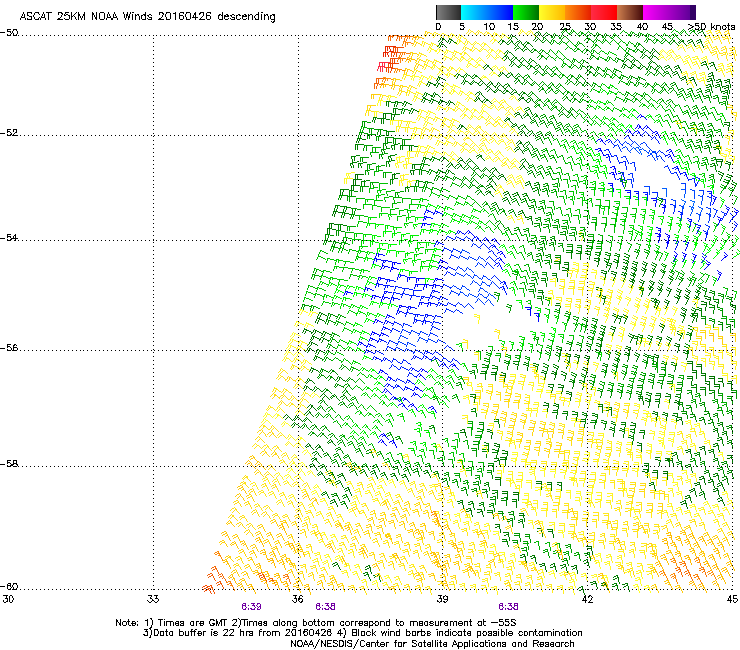Viewport: 740px width, 650px height.
Task: Click the 'NOAA/NESDIS/Center for Satellite Applications' credit line
Action: pyautogui.click(x=432, y=644)
